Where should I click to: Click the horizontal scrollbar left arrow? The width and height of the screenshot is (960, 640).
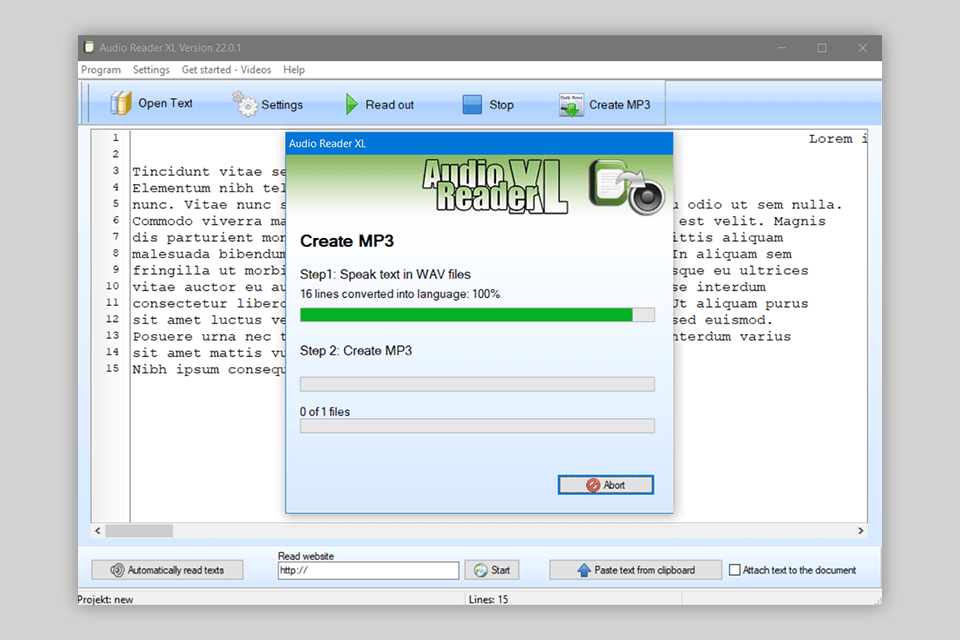pyautogui.click(x=98, y=531)
